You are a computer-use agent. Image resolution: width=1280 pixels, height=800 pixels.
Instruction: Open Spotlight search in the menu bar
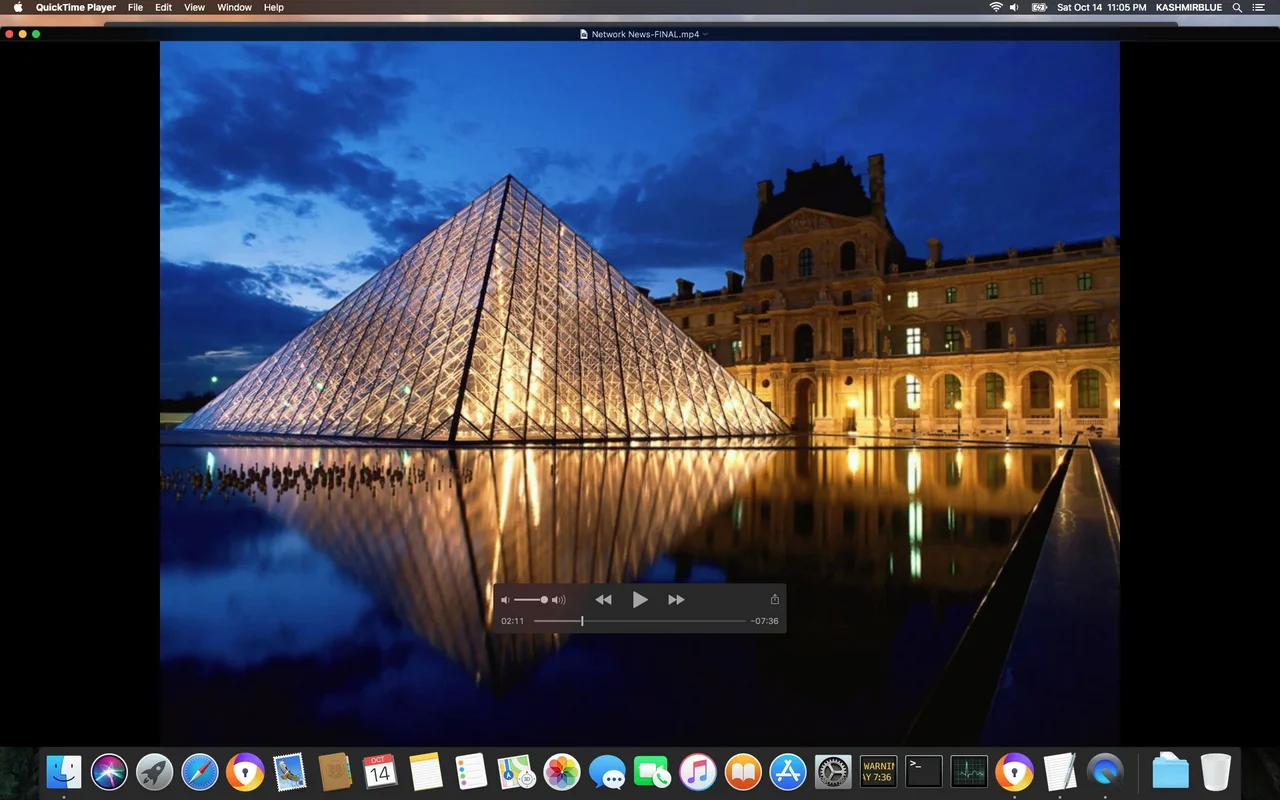[x=1237, y=7]
